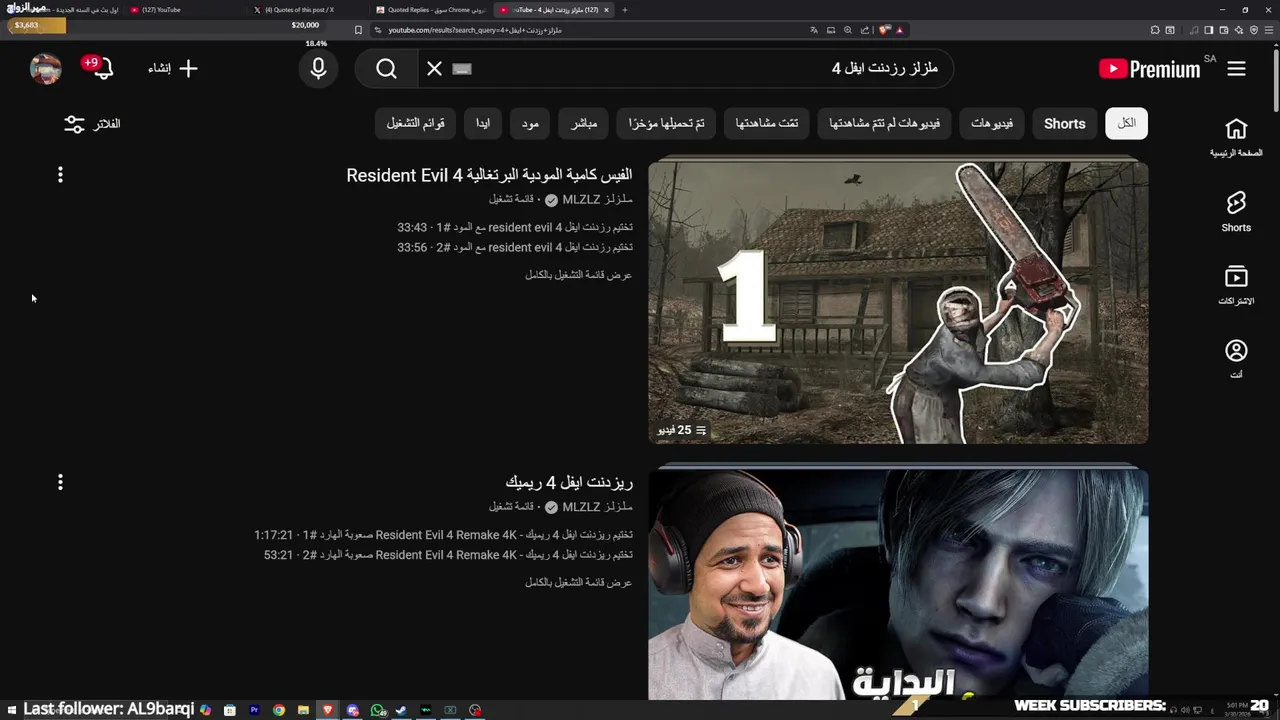This screenshot has height=720, width=1280.
Task: Select the All chip (الكل)
Action: point(1126,123)
